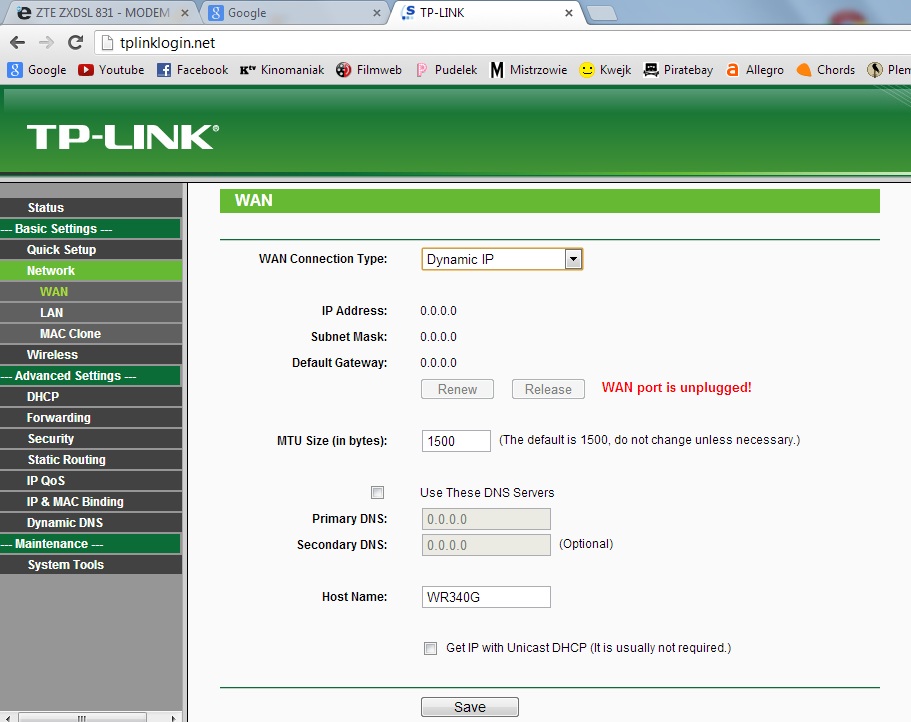
Task: Open Quick Setup in sidebar
Action: click(91, 250)
